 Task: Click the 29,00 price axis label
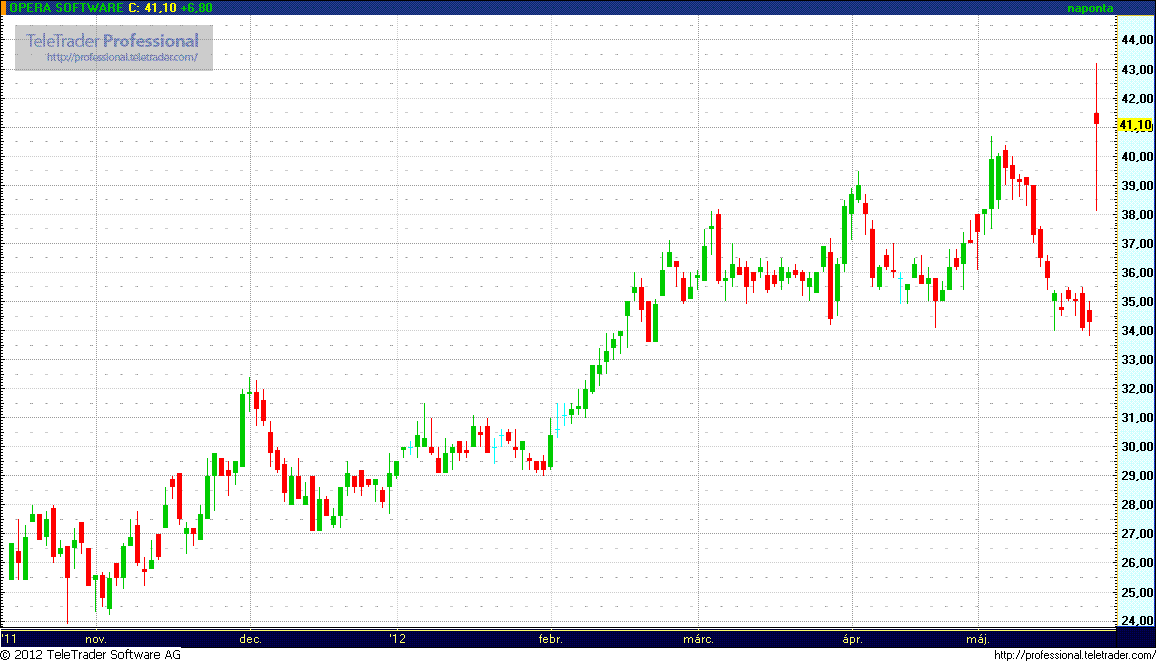coord(1137,475)
